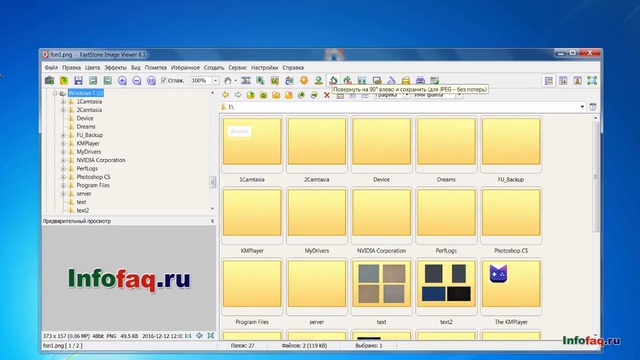The image size is (640, 360).
Task: Click the Infofaq.ru preview image
Action: tap(129, 279)
